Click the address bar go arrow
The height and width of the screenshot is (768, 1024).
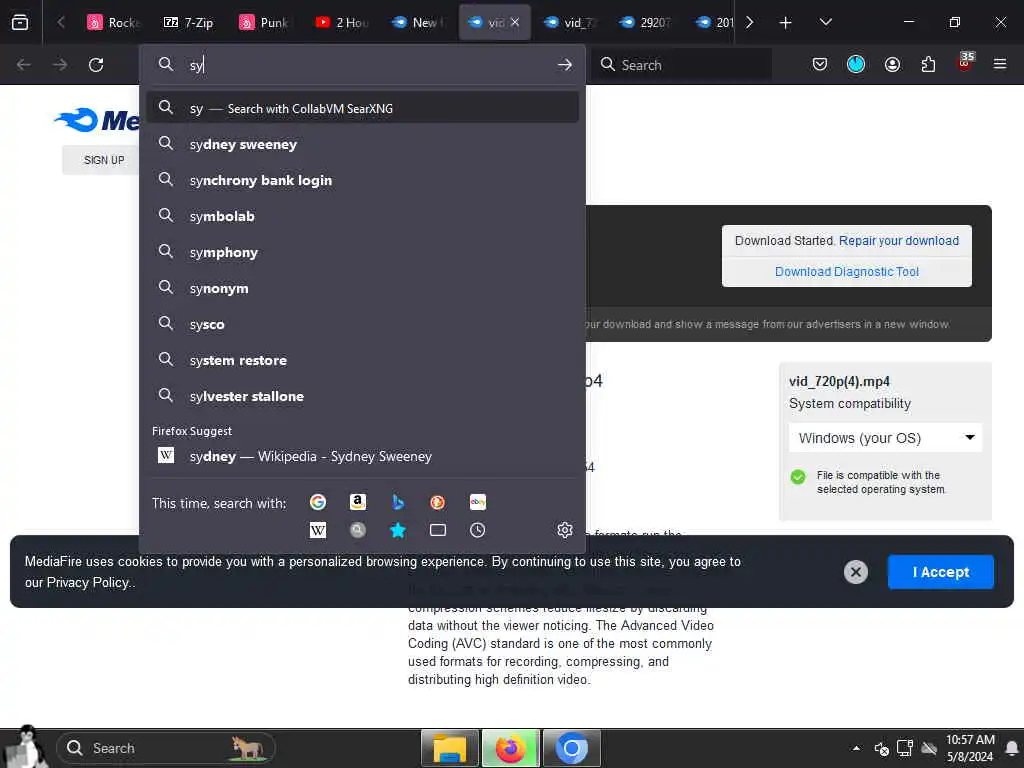(x=565, y=65)
